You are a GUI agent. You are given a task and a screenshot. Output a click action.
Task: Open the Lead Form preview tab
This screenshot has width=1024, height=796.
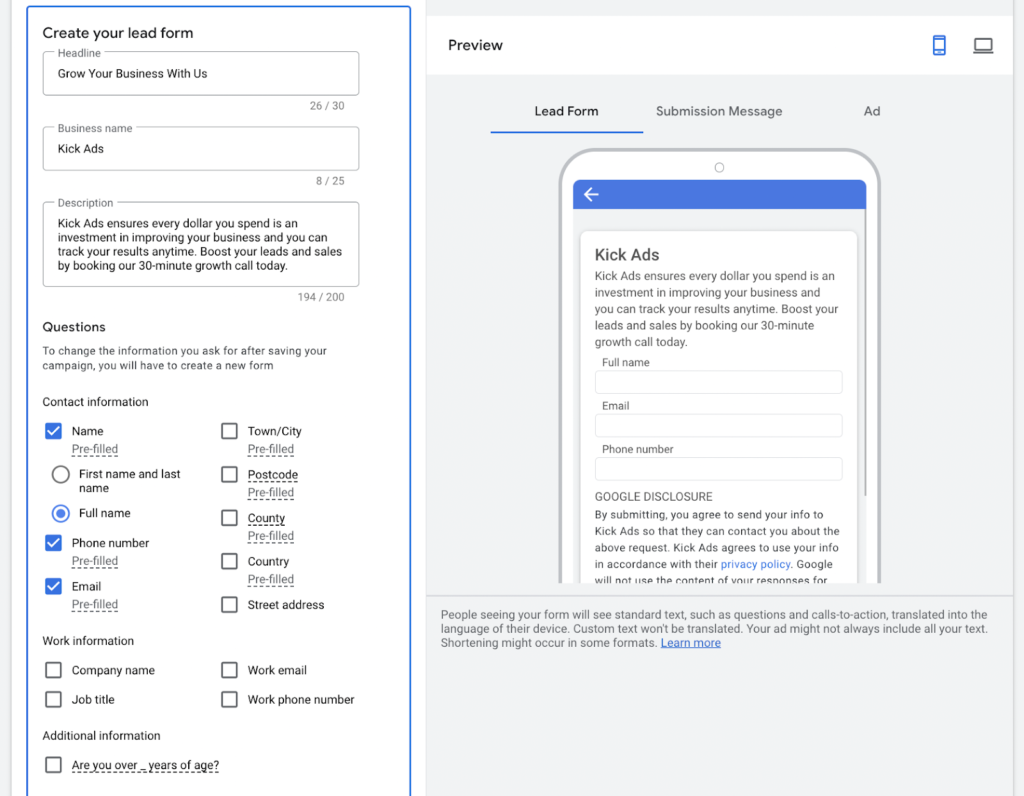[x=566, y=112]
